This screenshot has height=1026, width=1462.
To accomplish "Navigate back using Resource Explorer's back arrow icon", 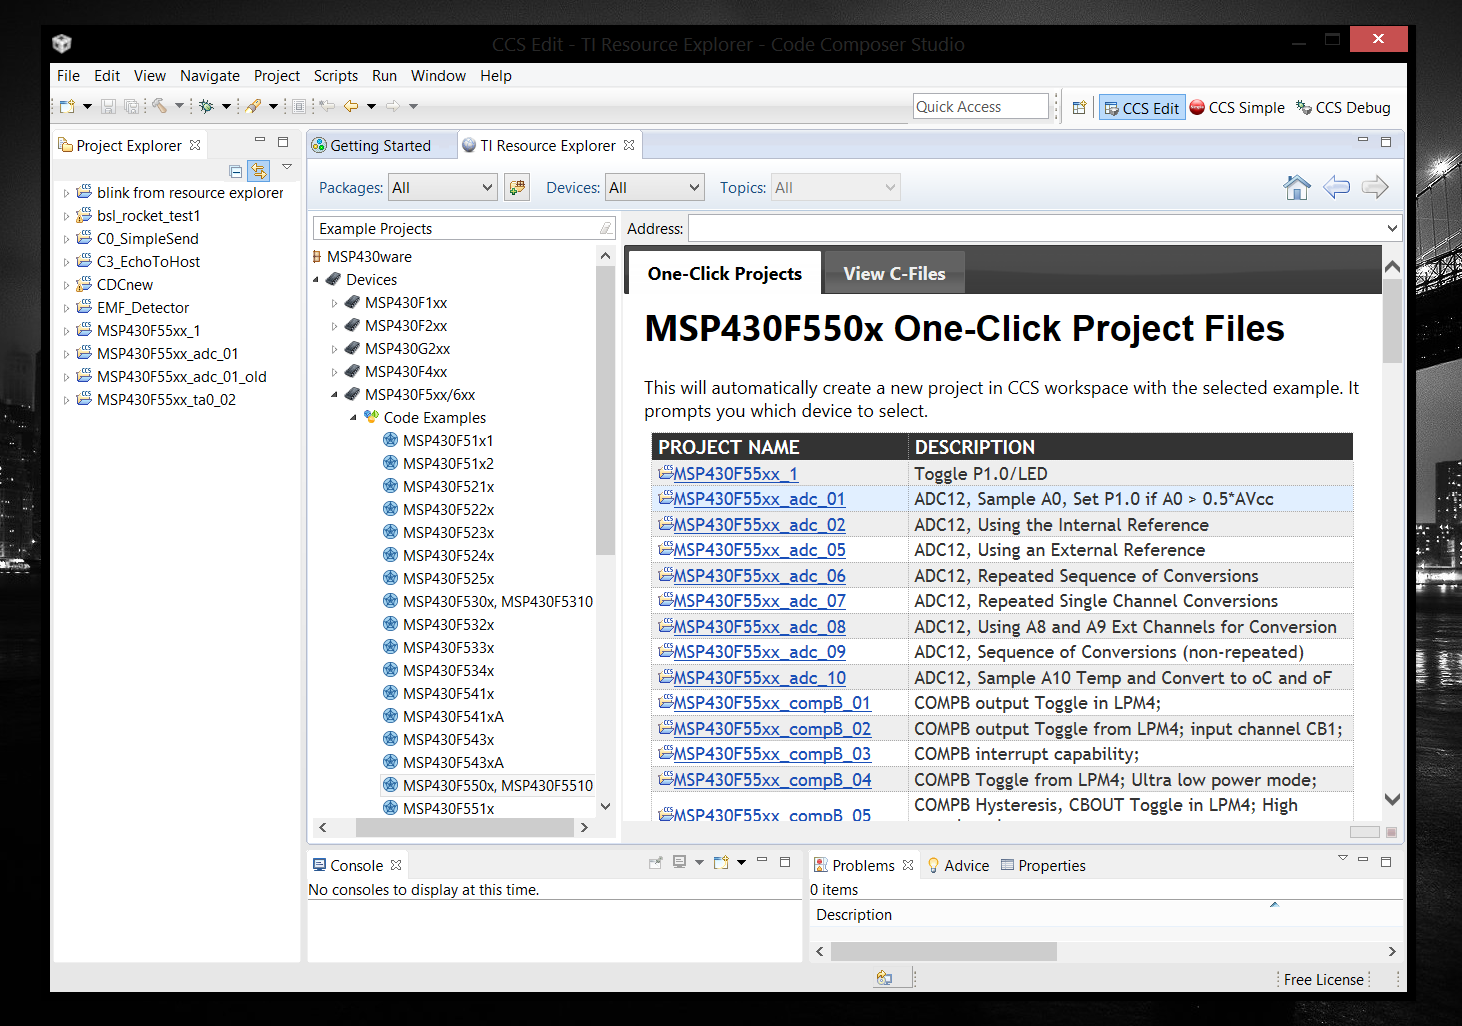I will [1337, 187].
